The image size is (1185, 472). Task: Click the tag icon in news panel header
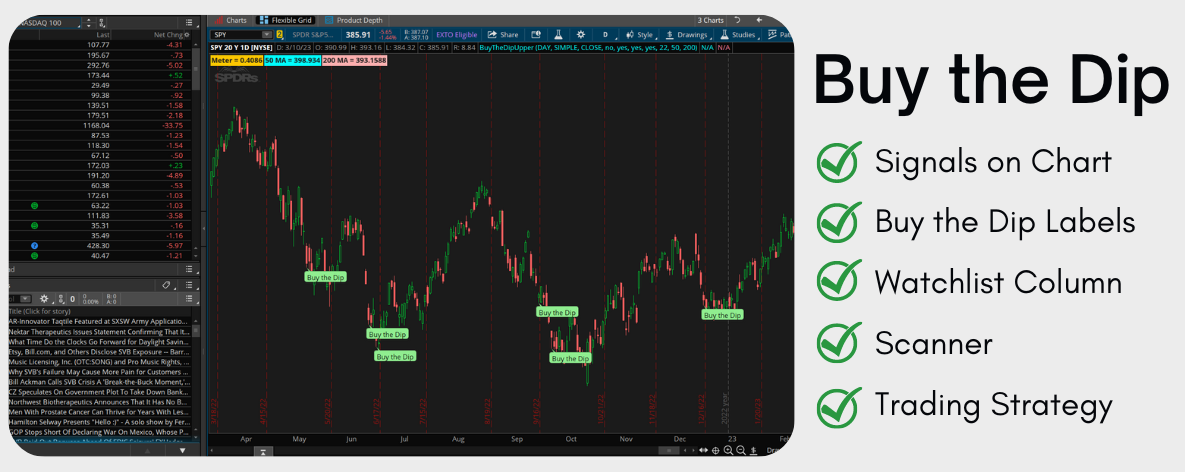point(166,285)
